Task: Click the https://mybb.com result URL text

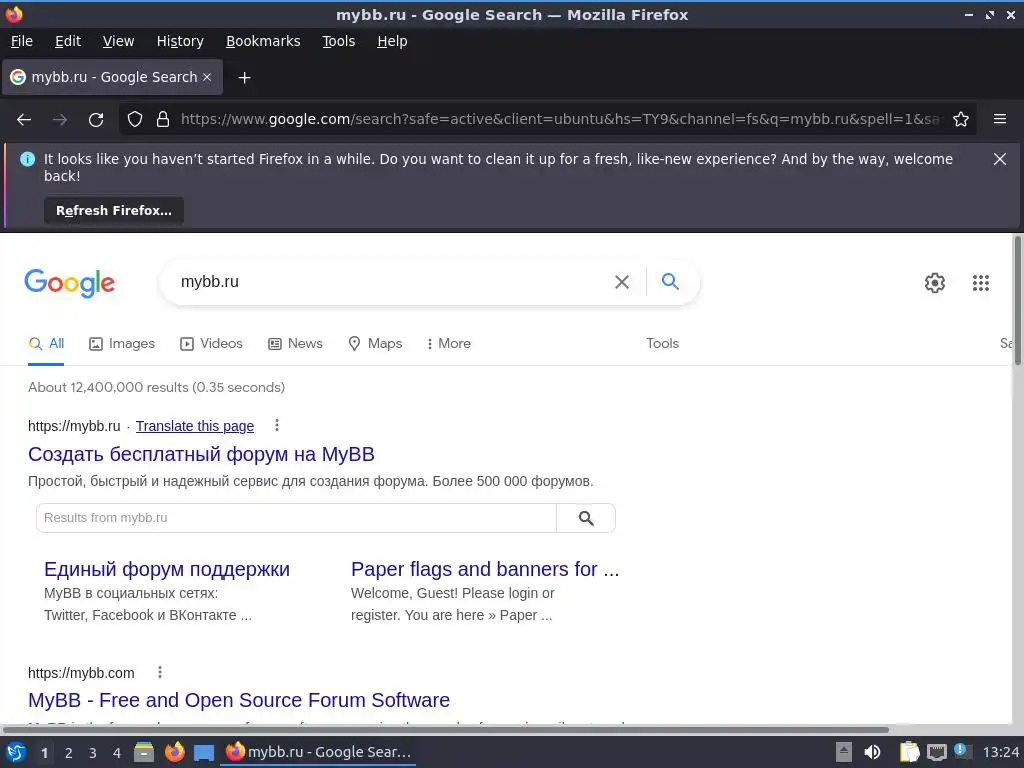Action: (81, 673)
